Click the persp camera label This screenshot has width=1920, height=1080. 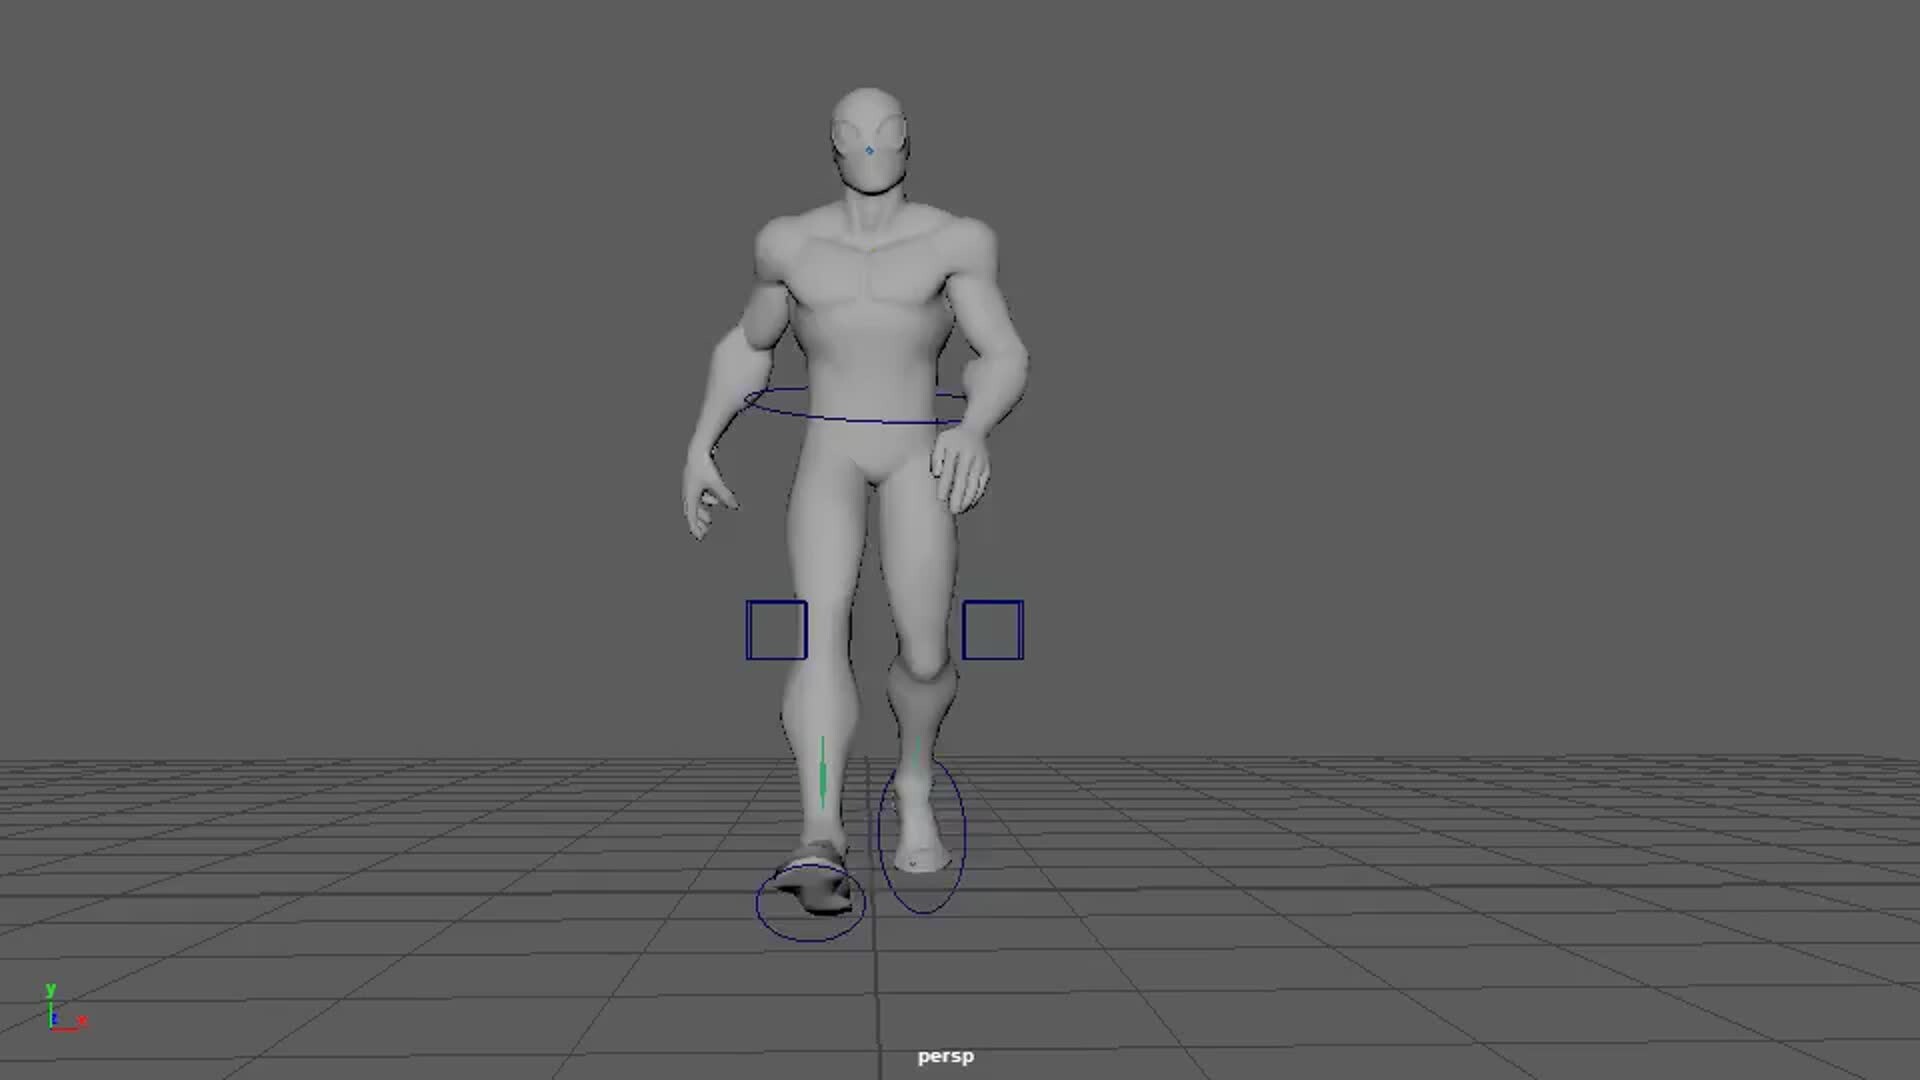944,1055
